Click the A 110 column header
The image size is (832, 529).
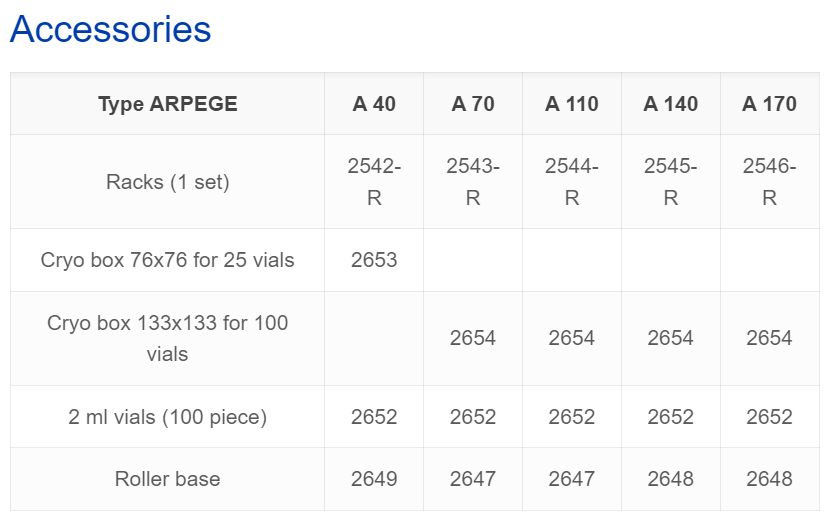click(571, 104)
